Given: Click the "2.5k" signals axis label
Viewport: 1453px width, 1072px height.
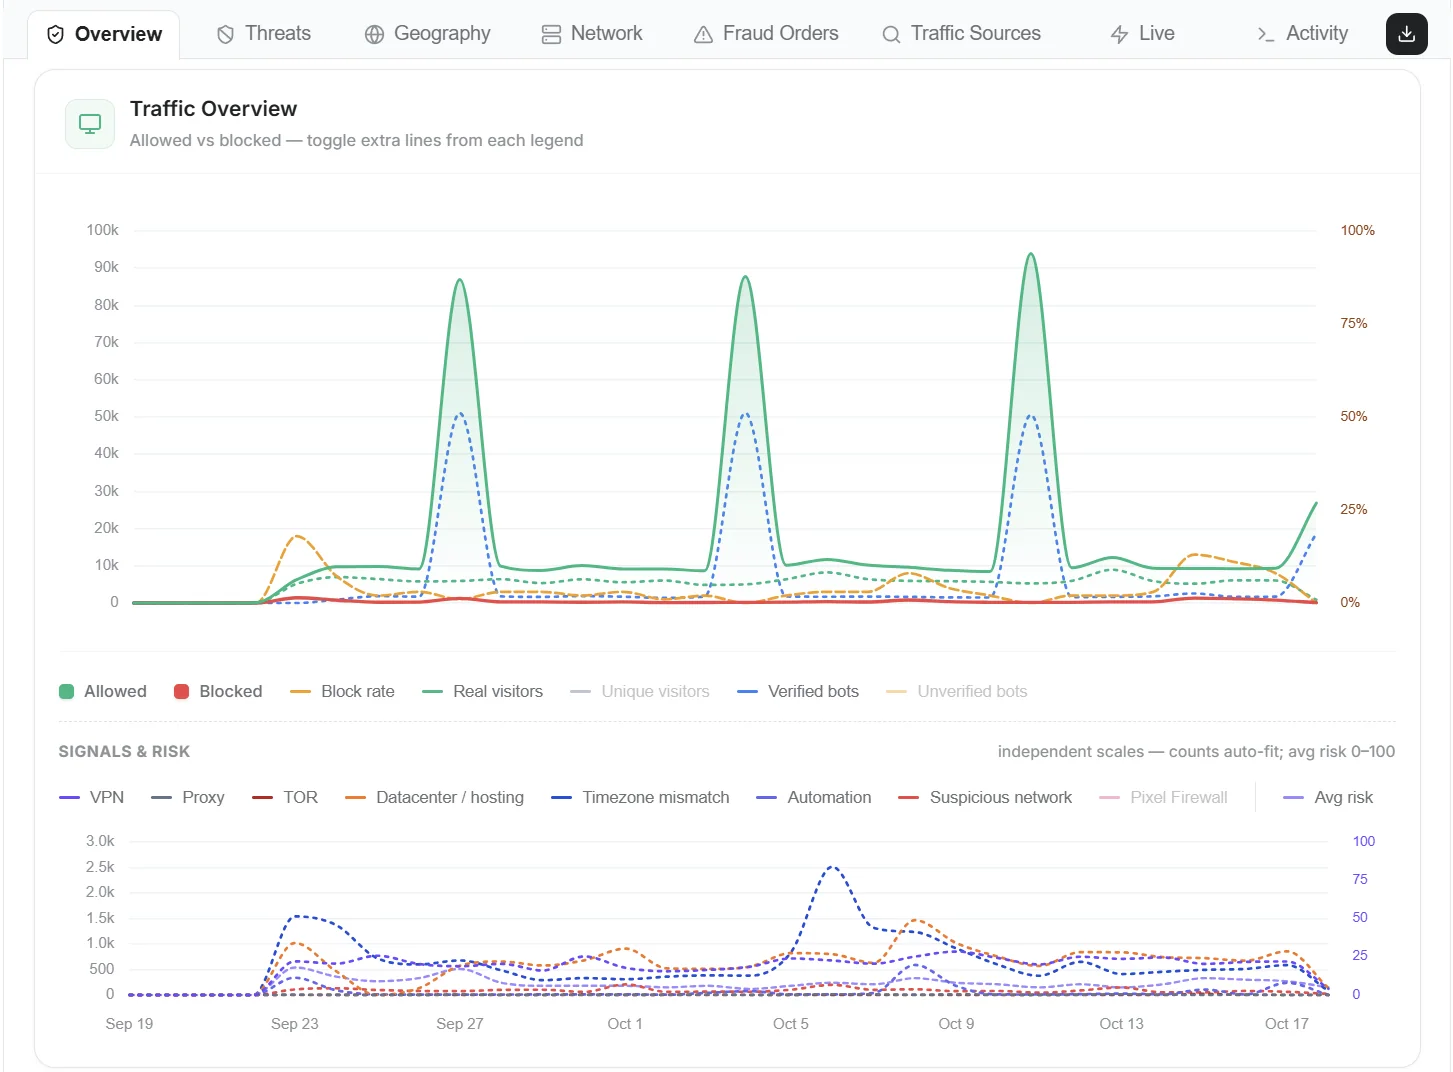Looking at the screenshot, I should 100,867.
